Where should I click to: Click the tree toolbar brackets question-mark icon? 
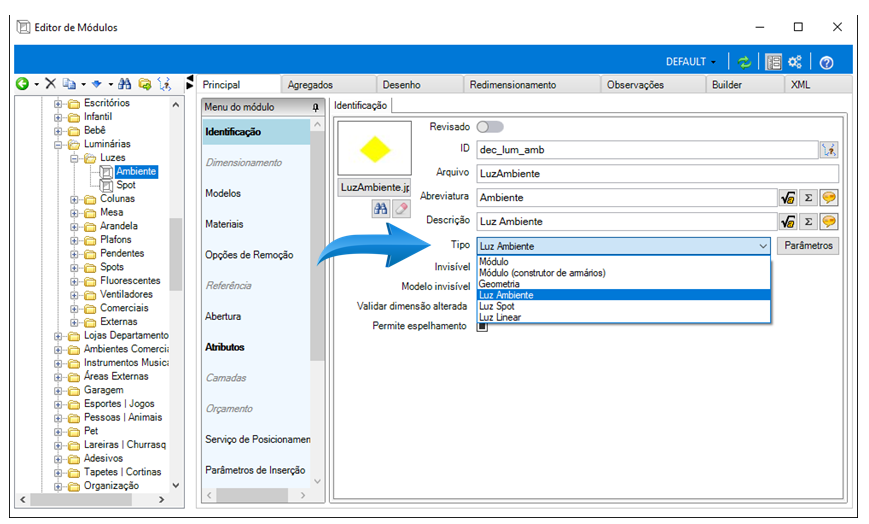pos(164,84)
